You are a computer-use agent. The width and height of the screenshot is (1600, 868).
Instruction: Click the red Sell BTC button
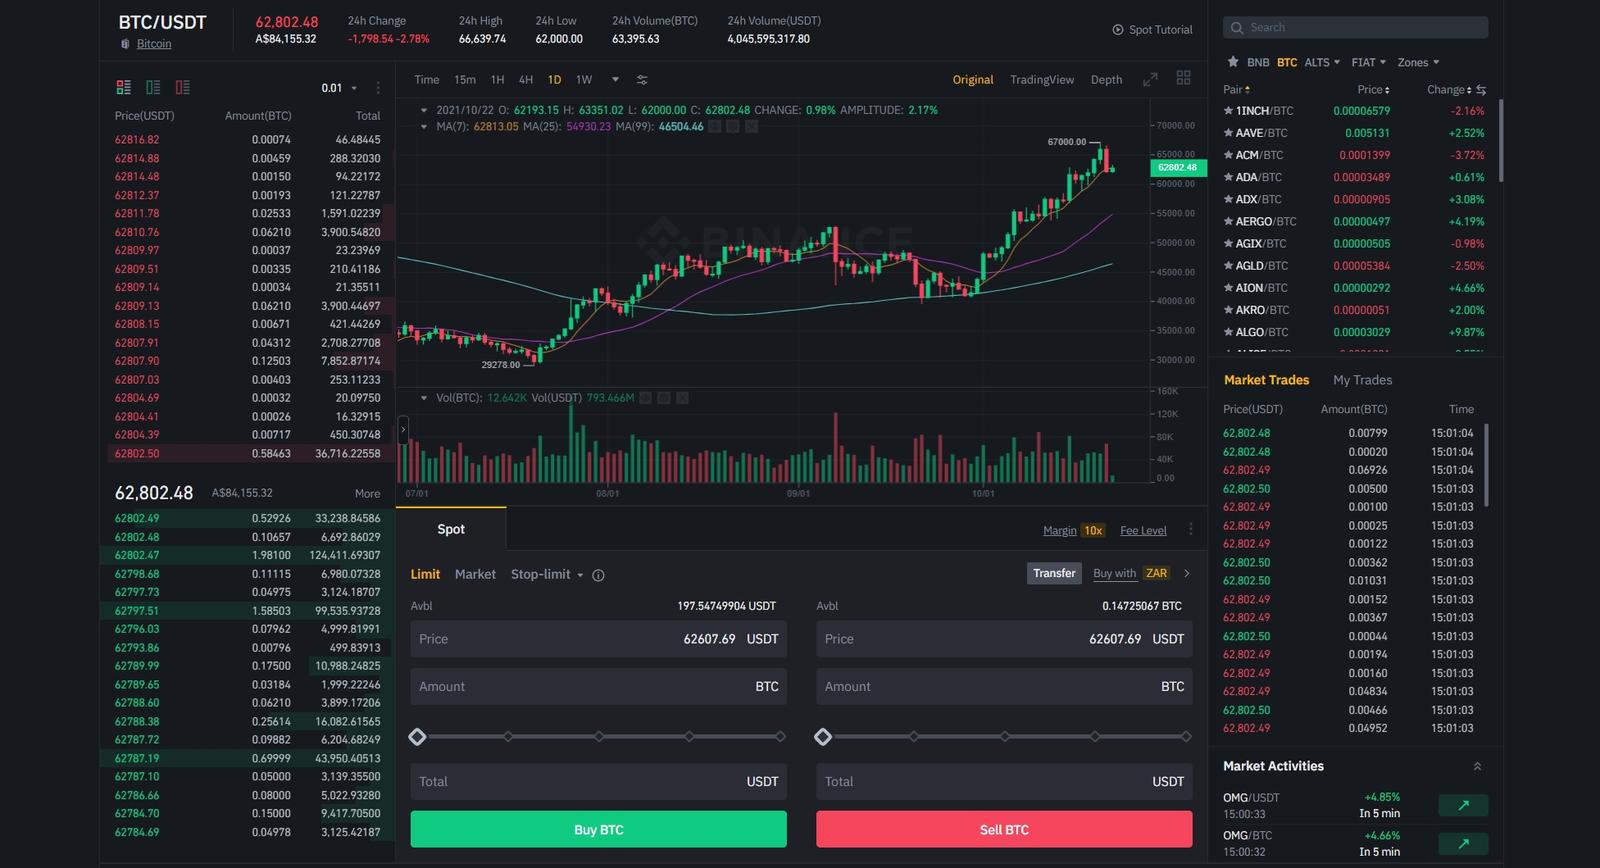point(1004,829)
